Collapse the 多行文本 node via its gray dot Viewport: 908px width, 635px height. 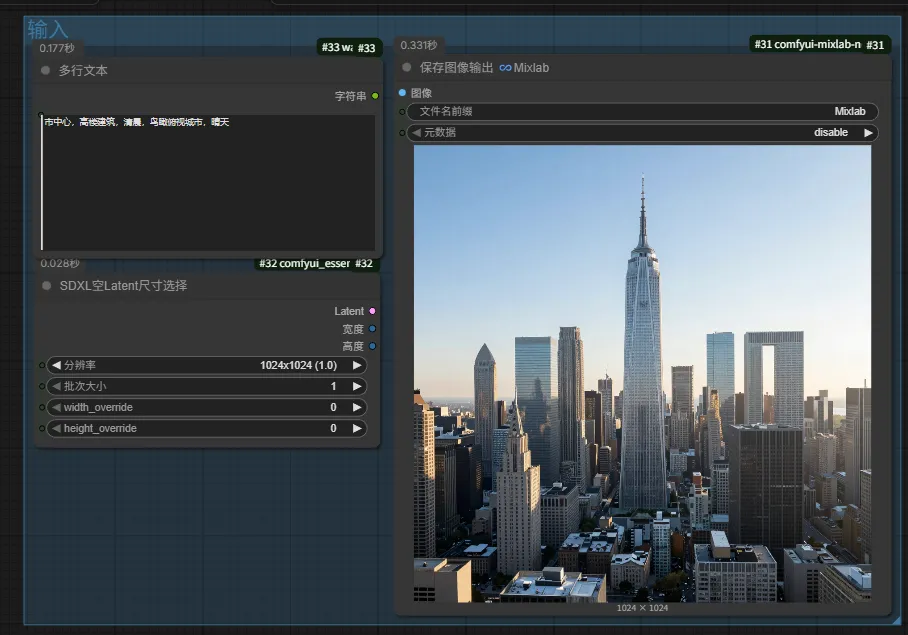[46, 71]
